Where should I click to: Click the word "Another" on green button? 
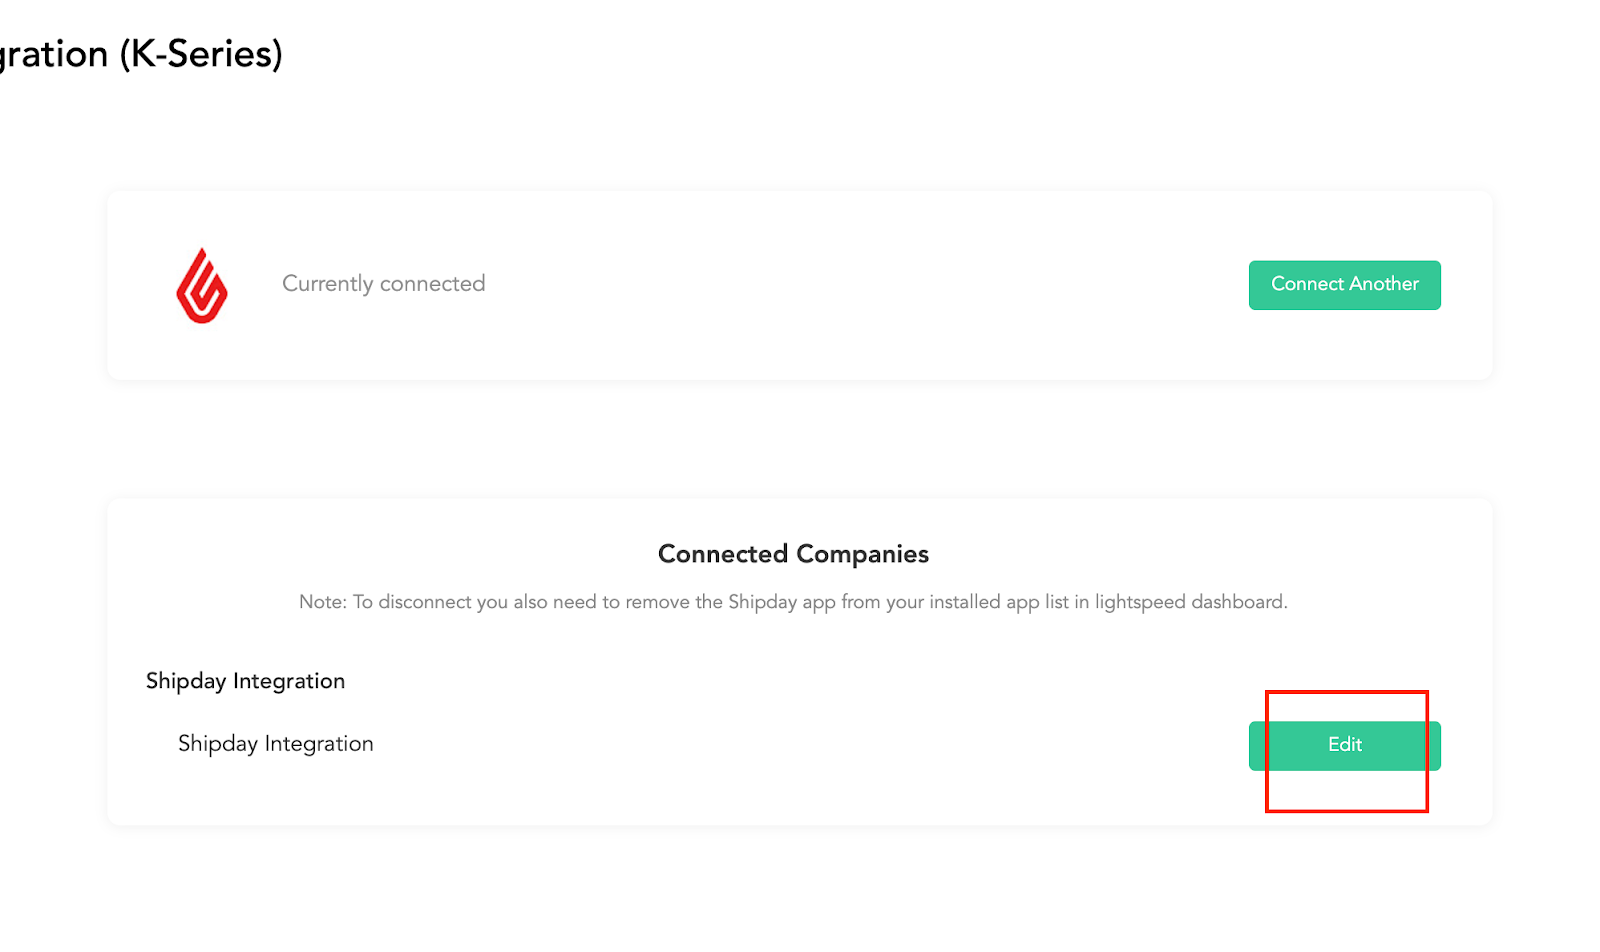coord(1384,284)
